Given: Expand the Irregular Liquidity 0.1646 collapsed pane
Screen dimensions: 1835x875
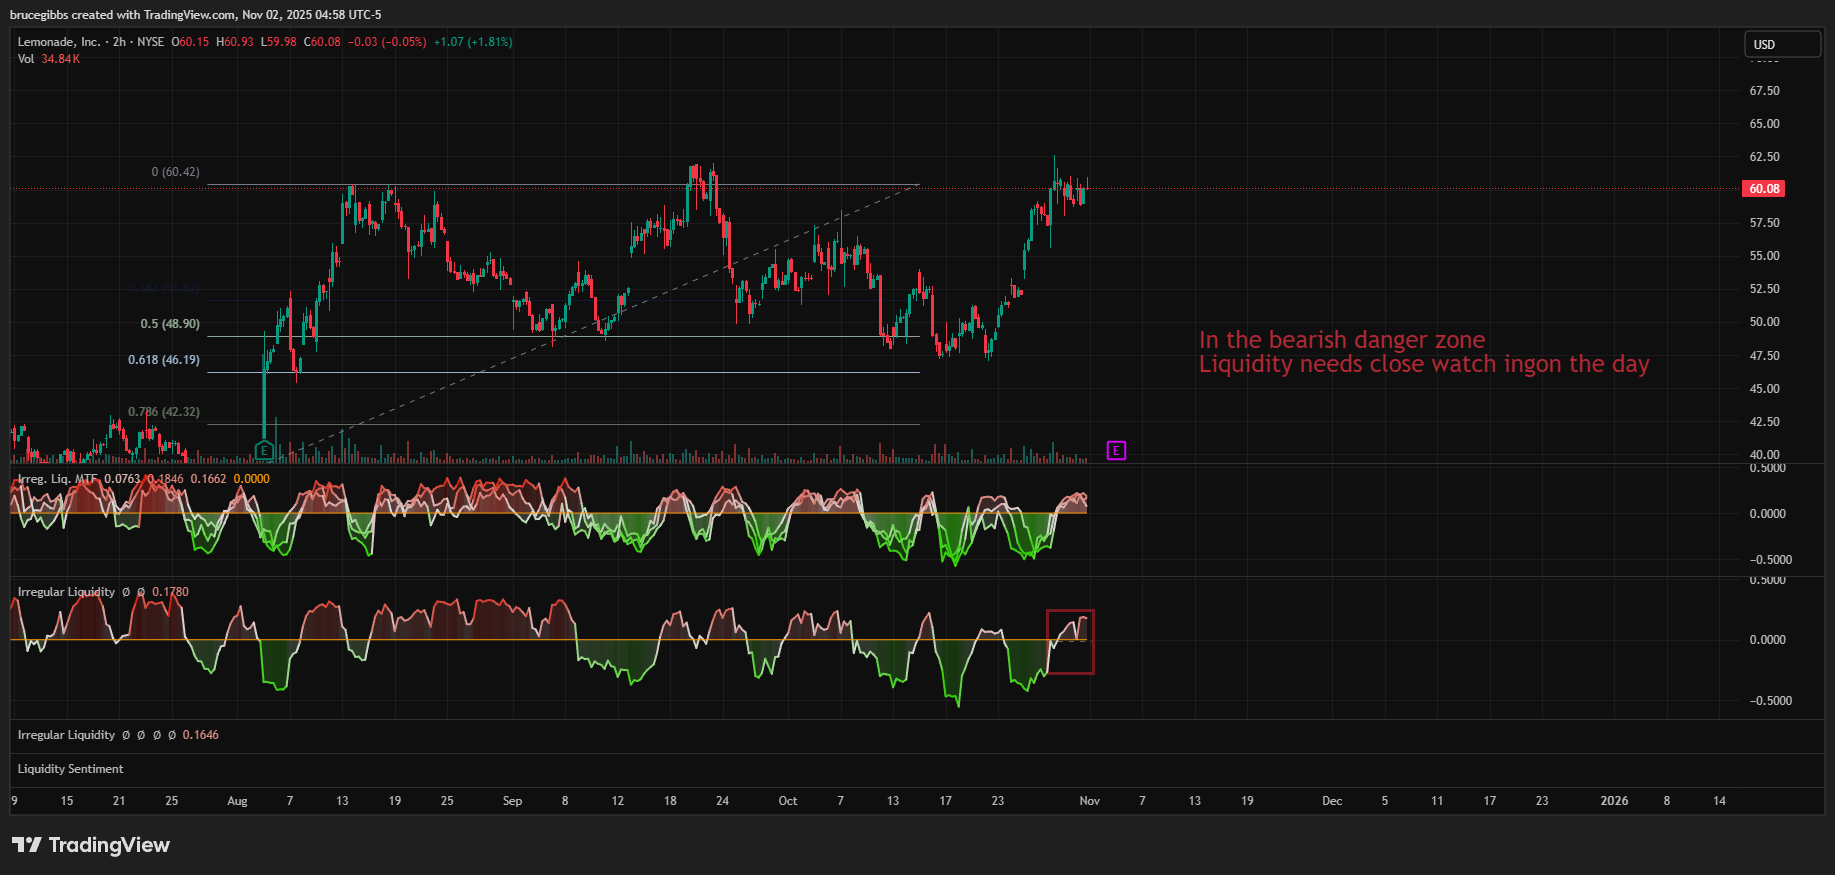Looking at the screenshot, I should [x=67, y=735].
